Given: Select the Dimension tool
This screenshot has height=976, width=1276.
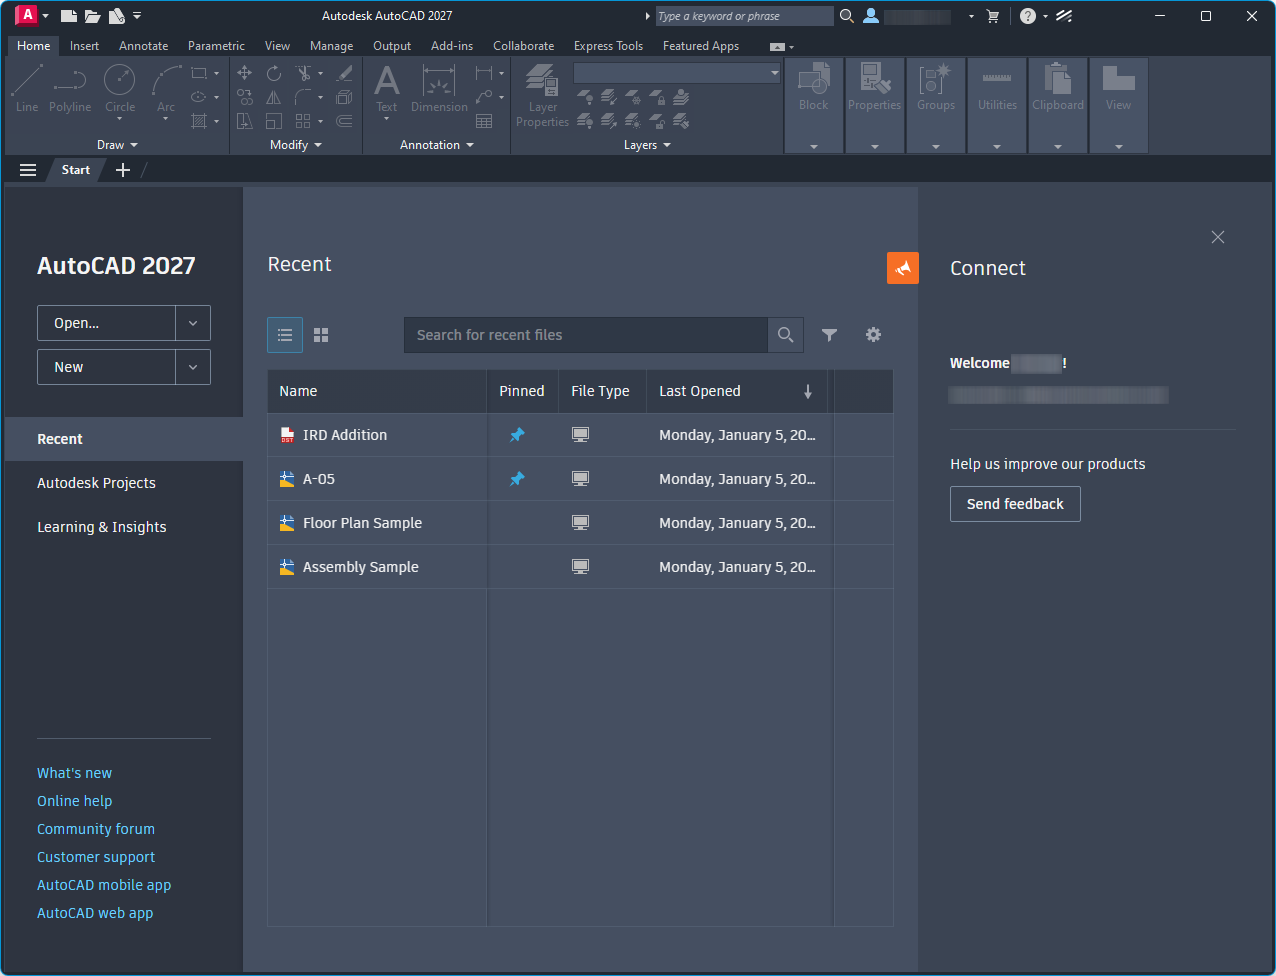Looking at the screenshot, I should click(439, 89).
